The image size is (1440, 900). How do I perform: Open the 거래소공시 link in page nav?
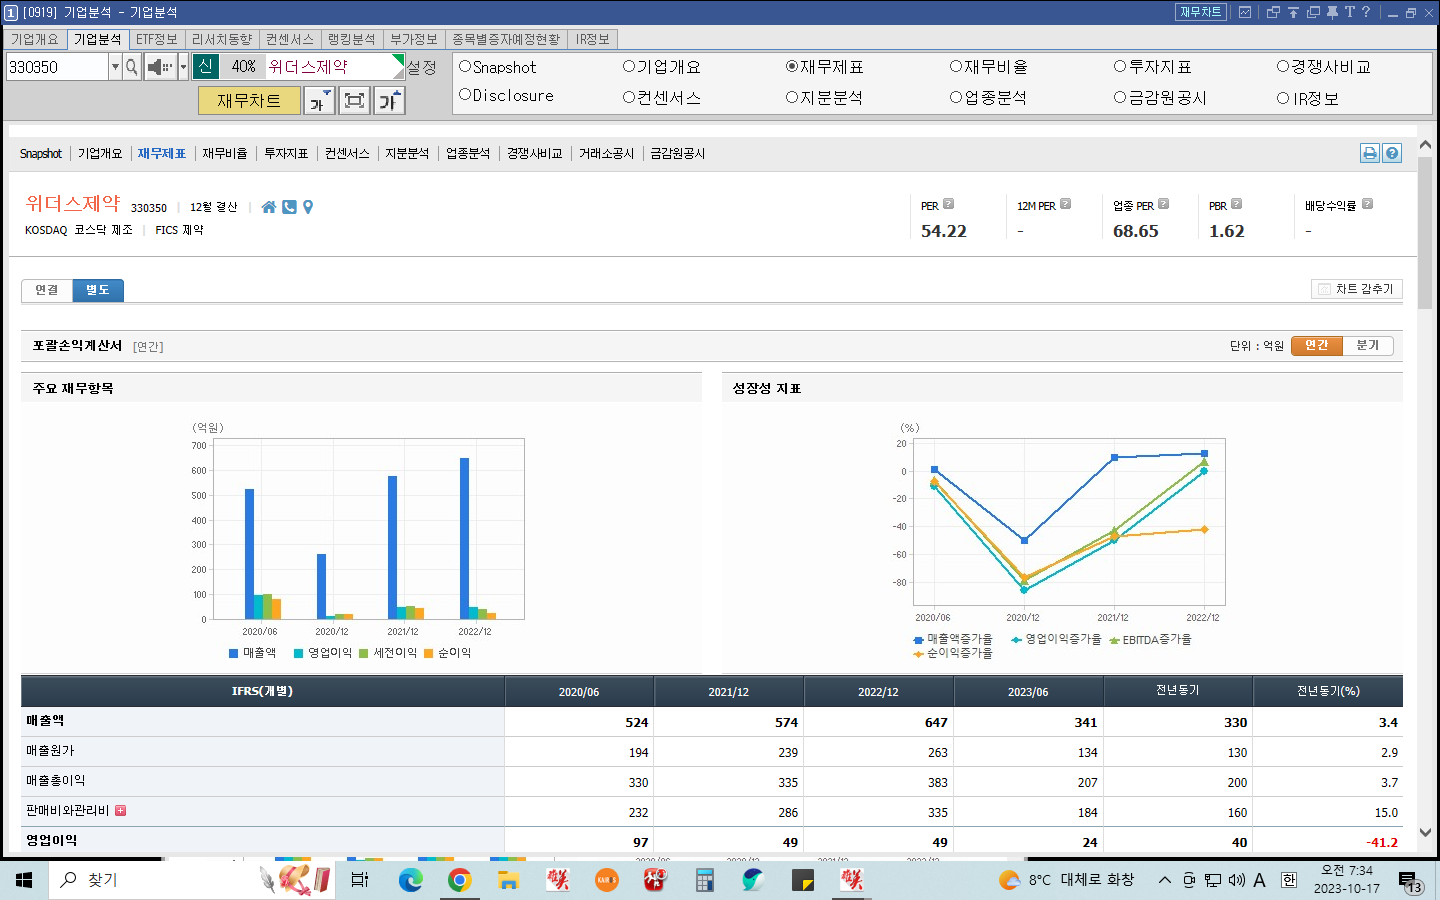pos(606,153)
